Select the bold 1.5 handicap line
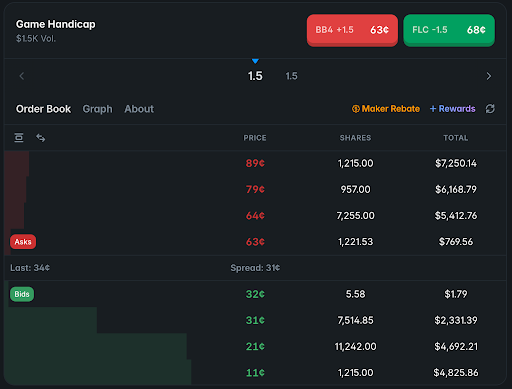 [x=255, y=76]
